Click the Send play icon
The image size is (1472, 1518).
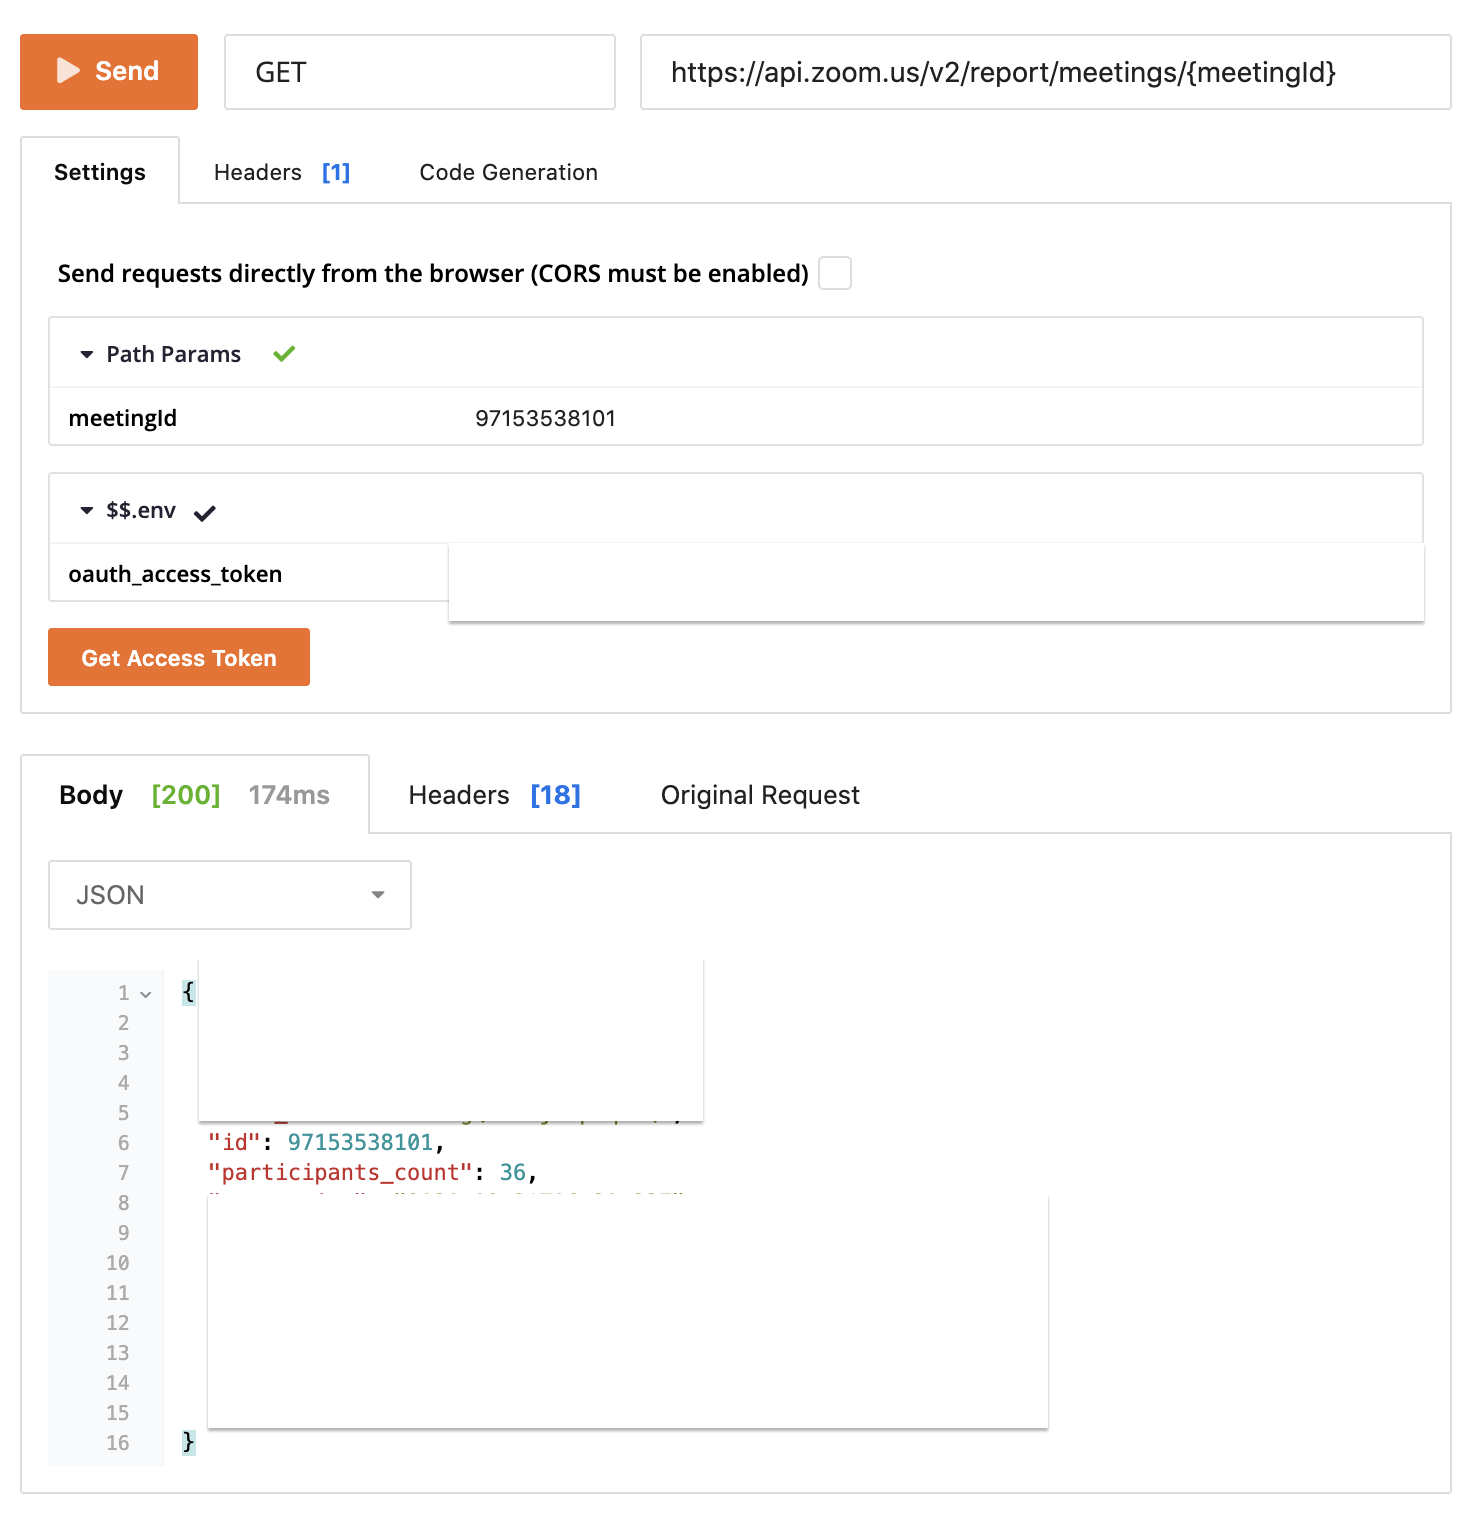click(x=68, y=71)
